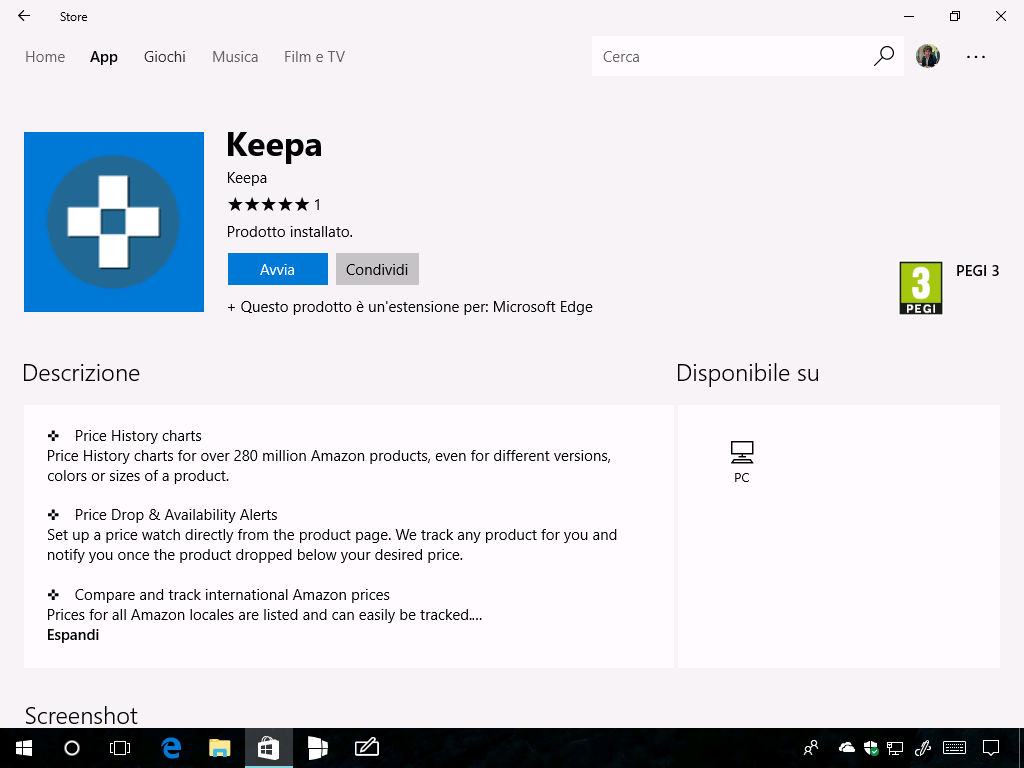The width and height of the screenshot is (1024, 768).
Task: Open the Action Center notifications icon
Action: (x=991, y=747)
